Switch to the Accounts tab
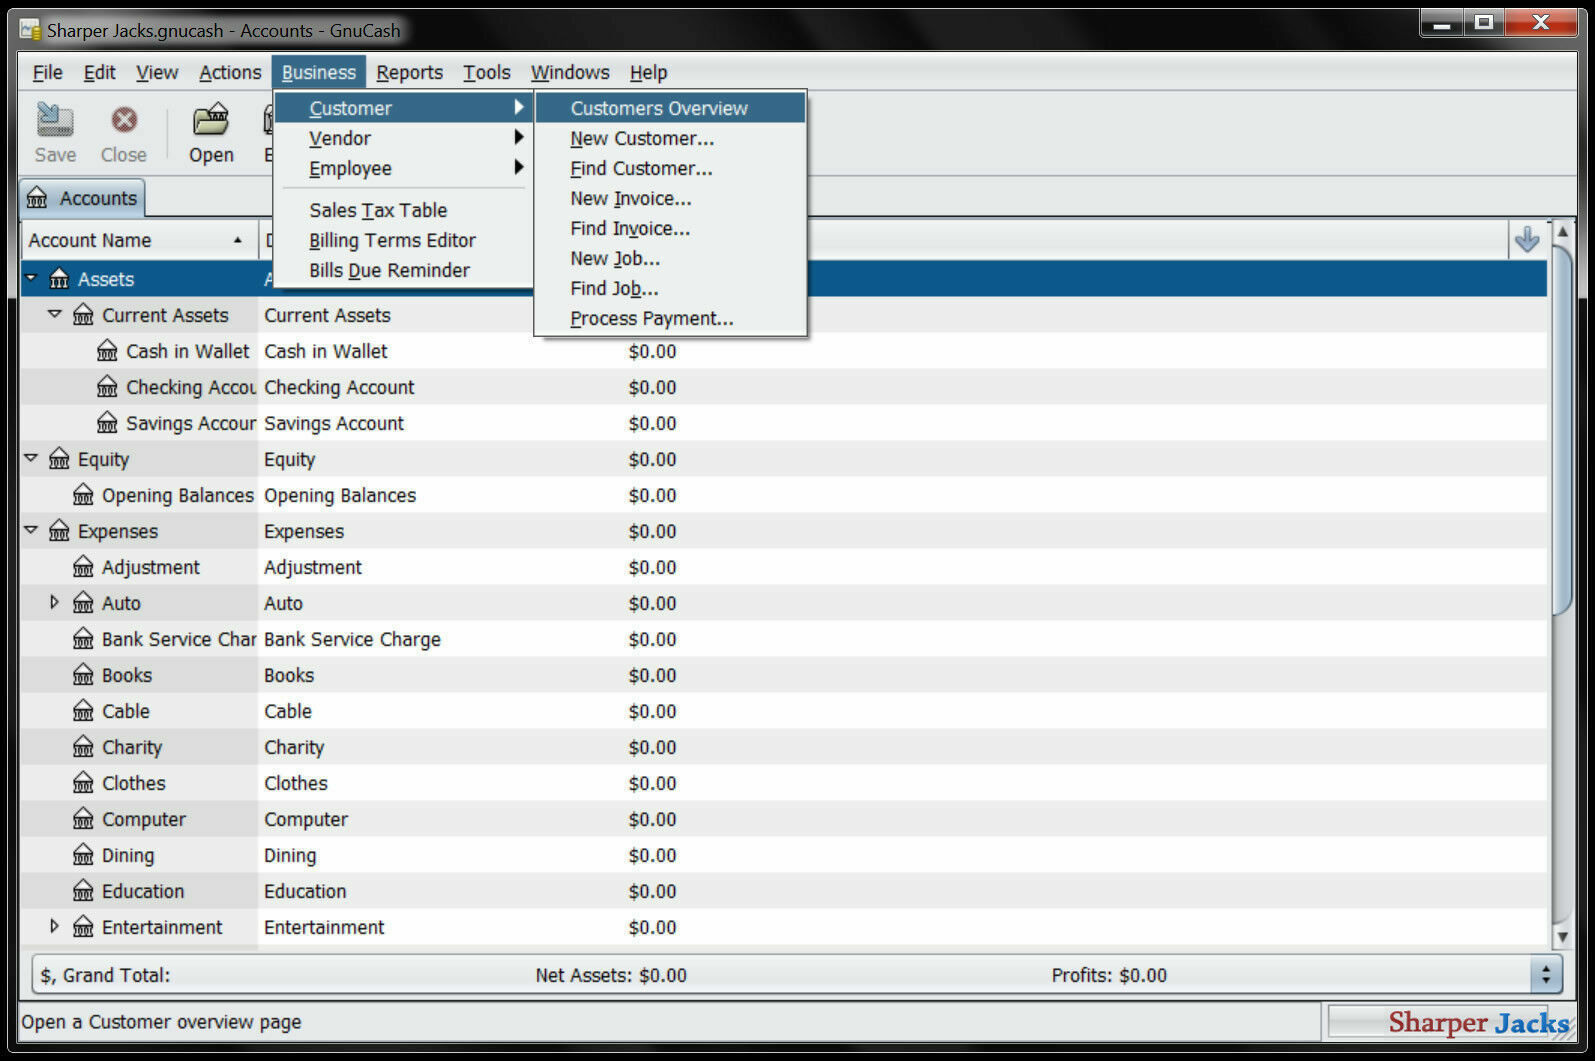The height and width of the screenshot is (1061, 1595). pyautogui.click(x=82, y=198)
